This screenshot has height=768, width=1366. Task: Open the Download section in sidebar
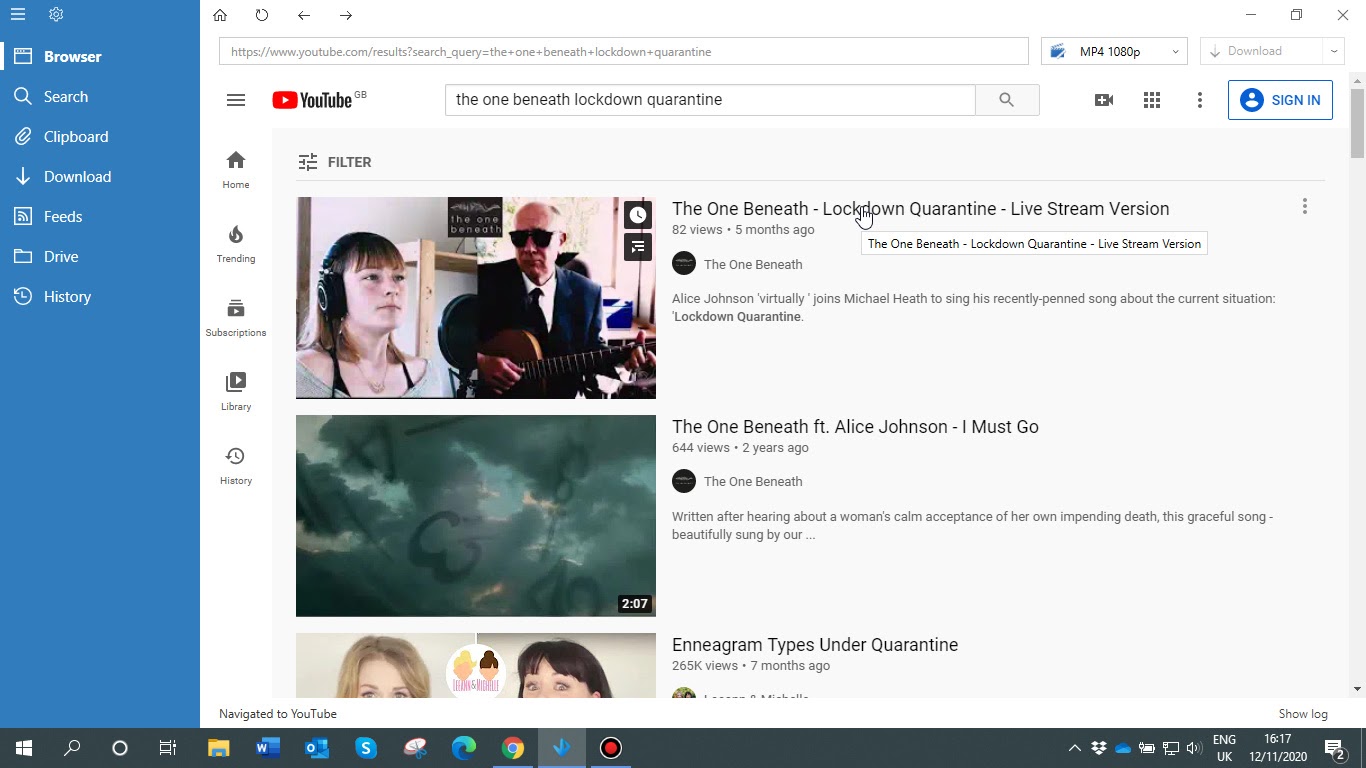(100, 177)
